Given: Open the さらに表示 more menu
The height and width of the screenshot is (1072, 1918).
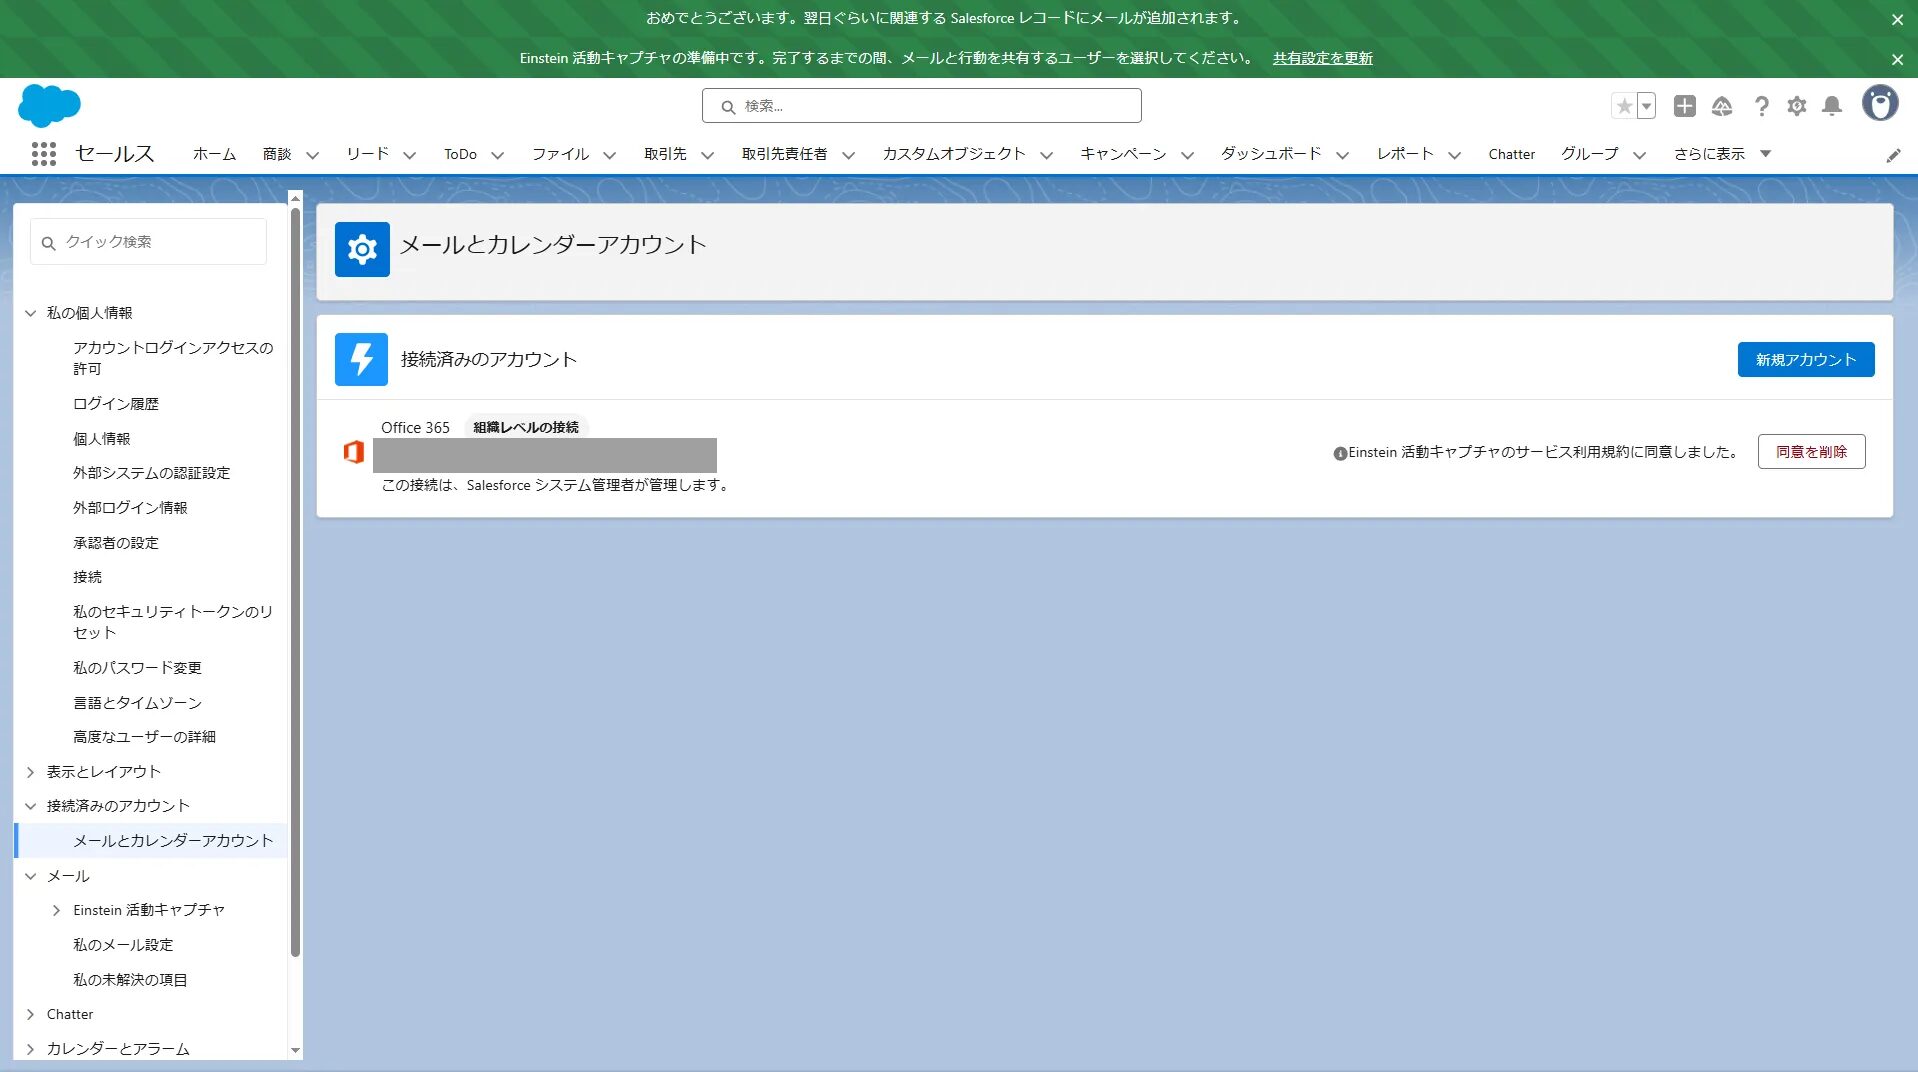Looking at the screenshot, I should [1722, 154].
